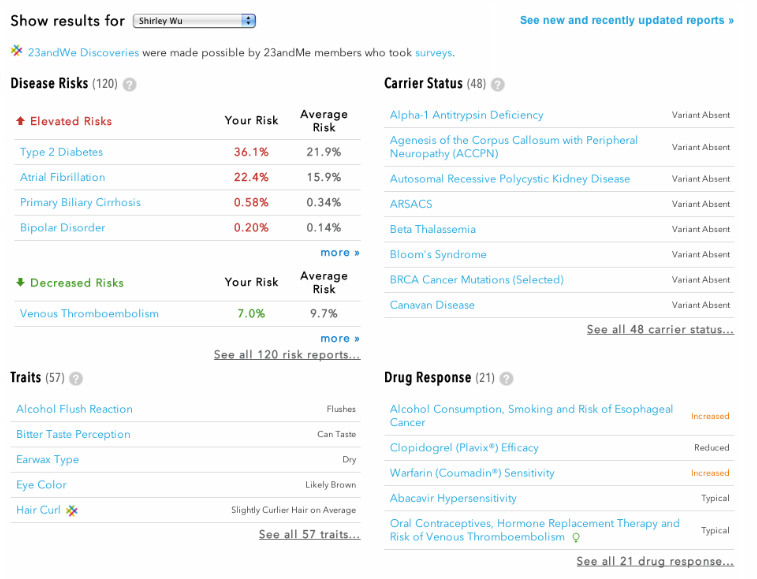The width and height of the screenshot is (757, 579).
Task: View Autosomal Recessive Polycystic Kidney Disease
Action: [x=510, y=179]
